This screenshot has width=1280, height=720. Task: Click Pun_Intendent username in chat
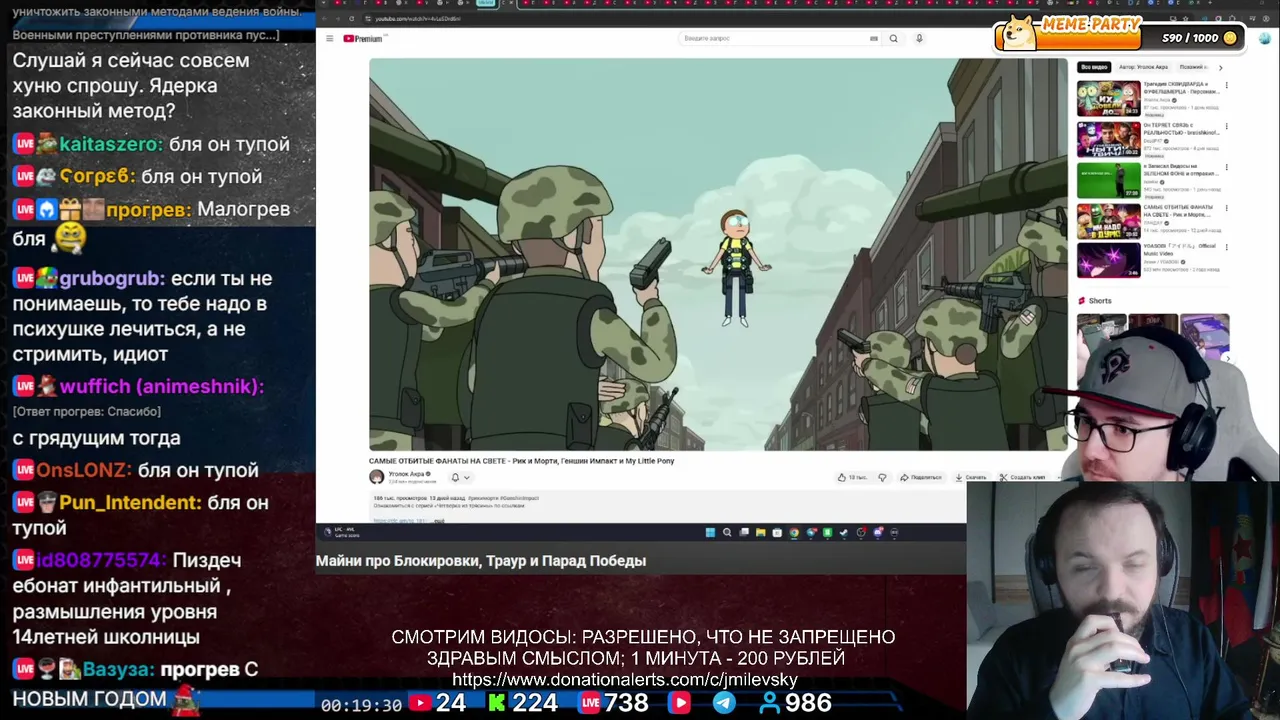pyautogui.click(x=130, y=503)
